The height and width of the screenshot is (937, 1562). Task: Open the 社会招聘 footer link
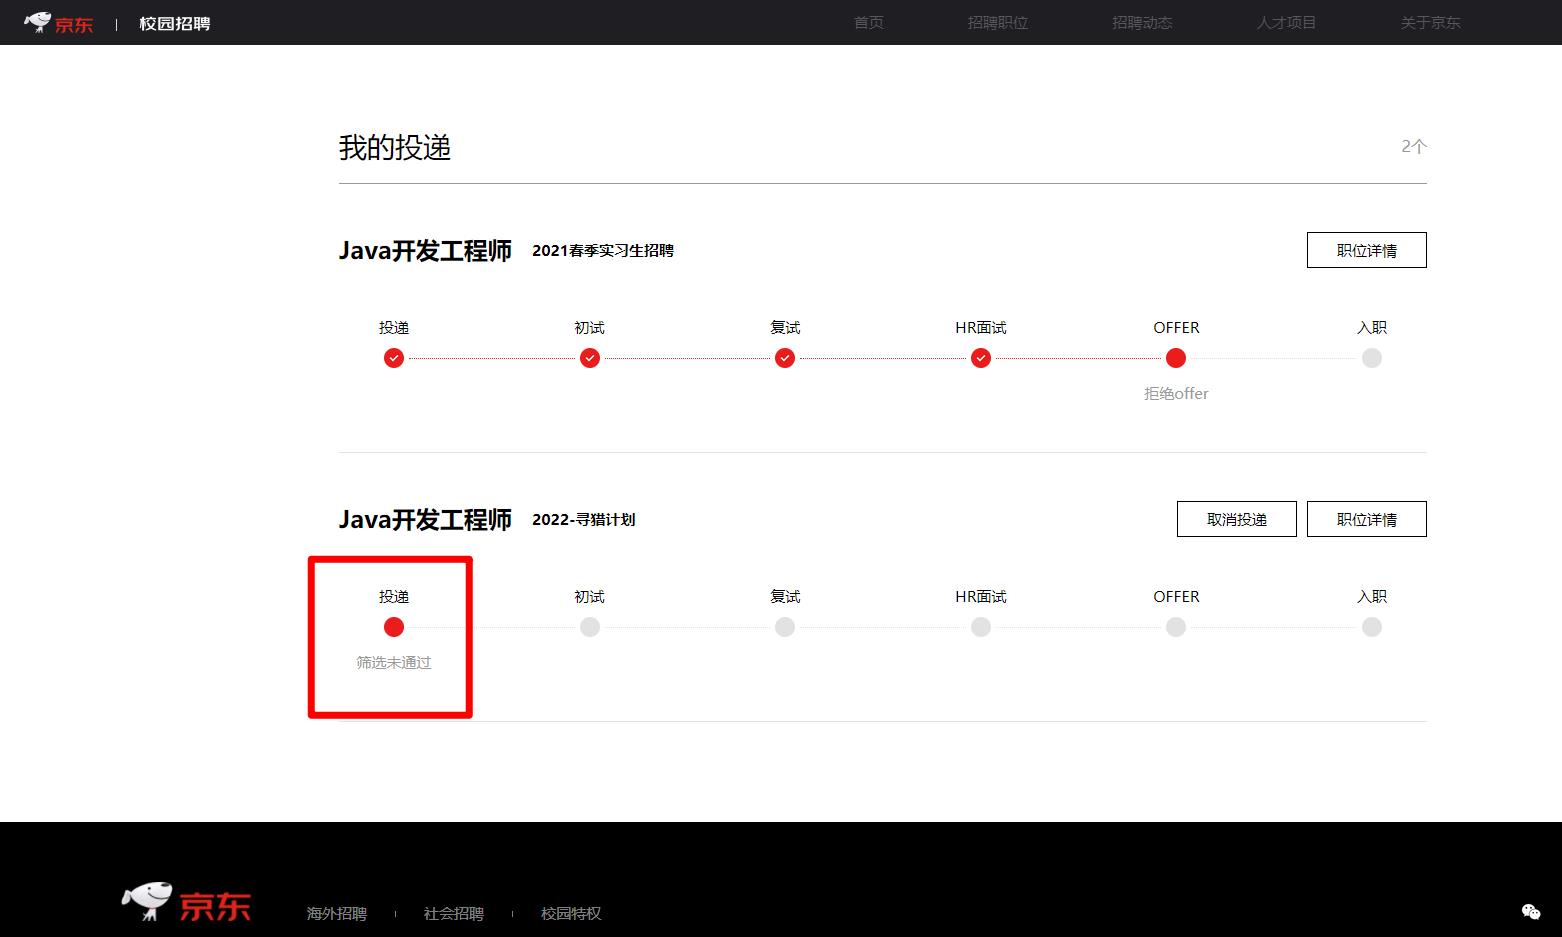pyautogui.click(x=454, y=914)
